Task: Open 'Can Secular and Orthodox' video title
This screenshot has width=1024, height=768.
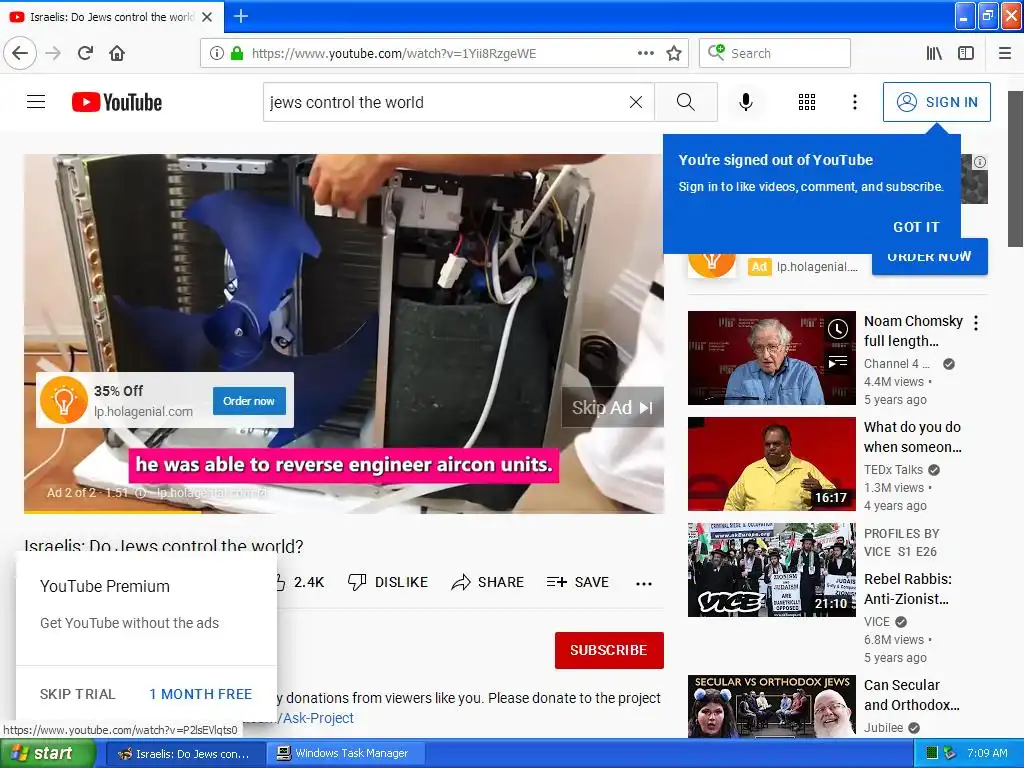Action: (x=912, y=695)
